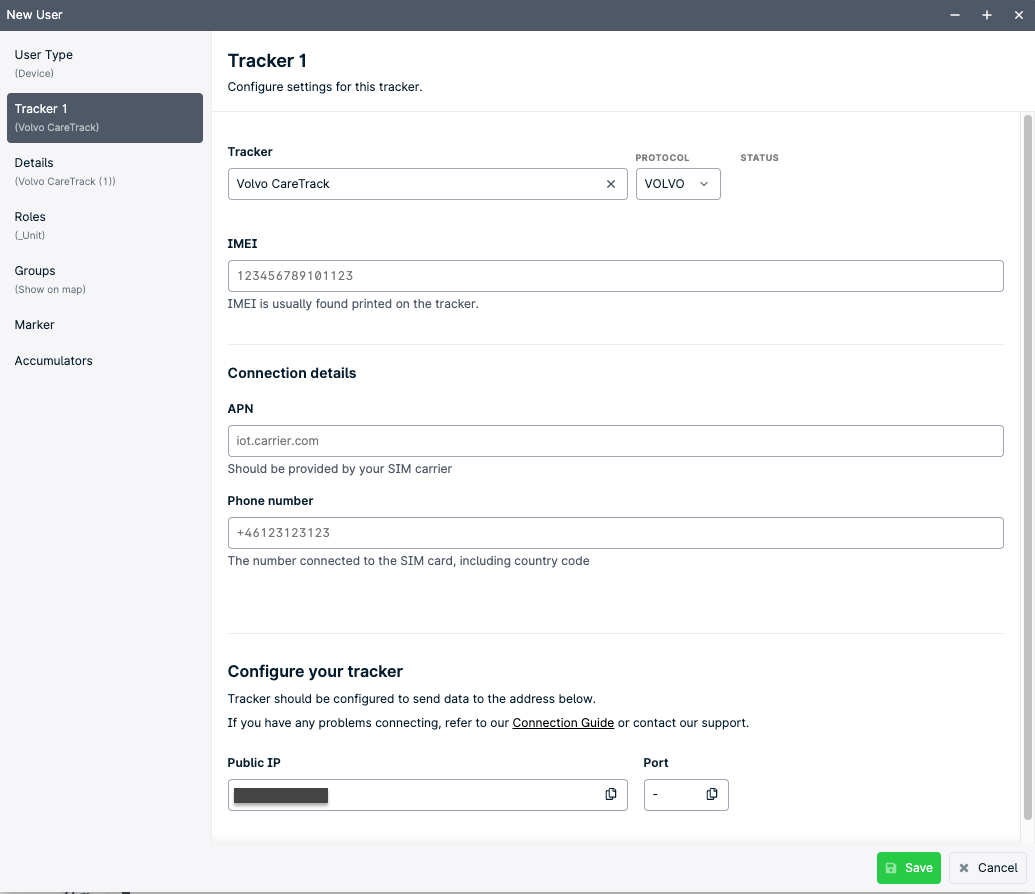This screenshot has width=1035, height=894.
Task: Clear the Tracker field with the X icon
Action: tap(611, 184)
